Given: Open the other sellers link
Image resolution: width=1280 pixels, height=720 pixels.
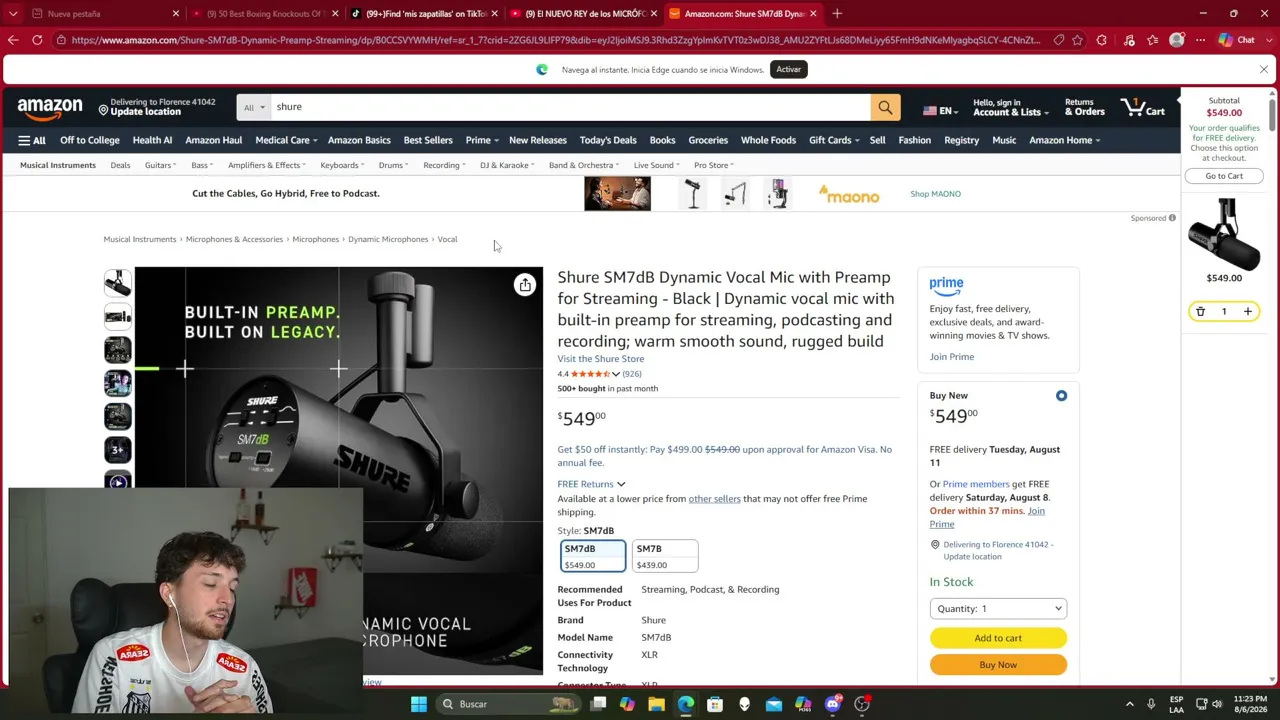Looking at the screenshot, I should 714,499.
